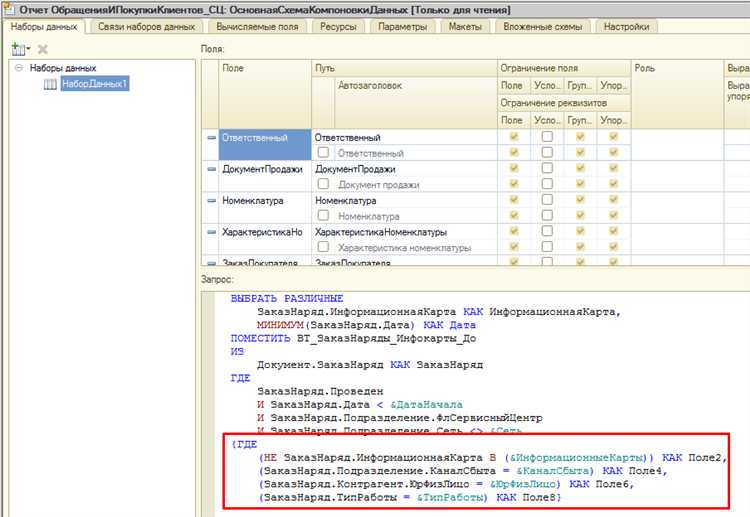Click the Поле column header

click(x=265, y=94)
